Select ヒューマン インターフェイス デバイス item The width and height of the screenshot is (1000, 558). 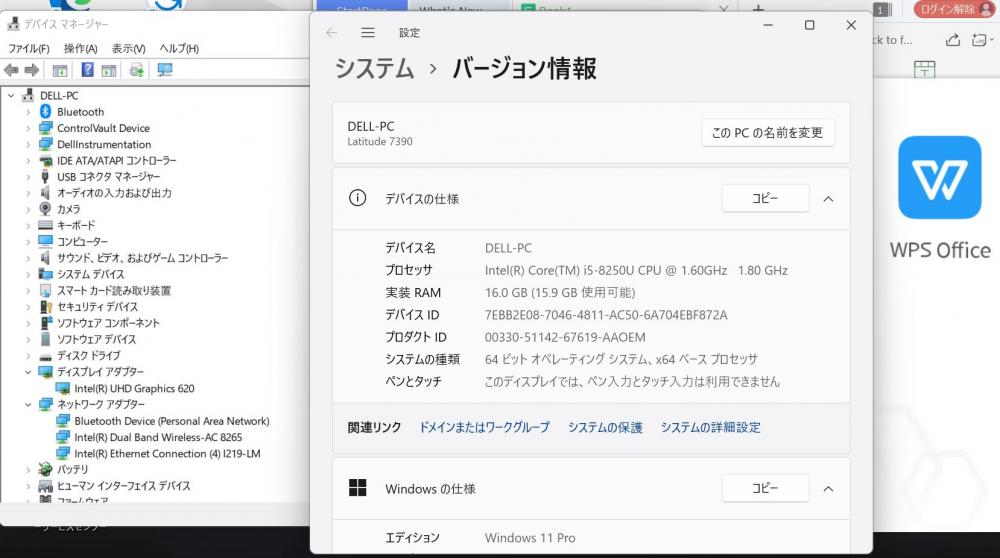[x=124, y=486]
